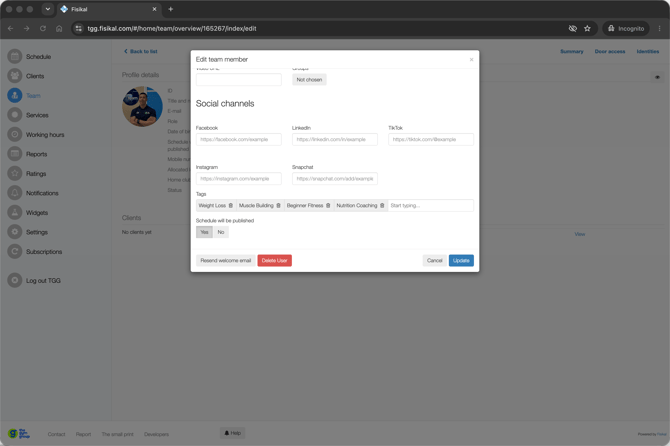Remove the Nutrition Coaching tag trash icon
The height and width of the screenshot is (446, 670).
382,205
